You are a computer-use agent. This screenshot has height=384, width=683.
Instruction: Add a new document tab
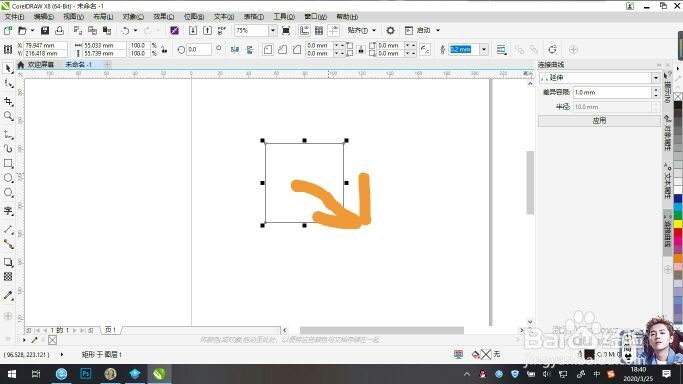click(107, 64)
